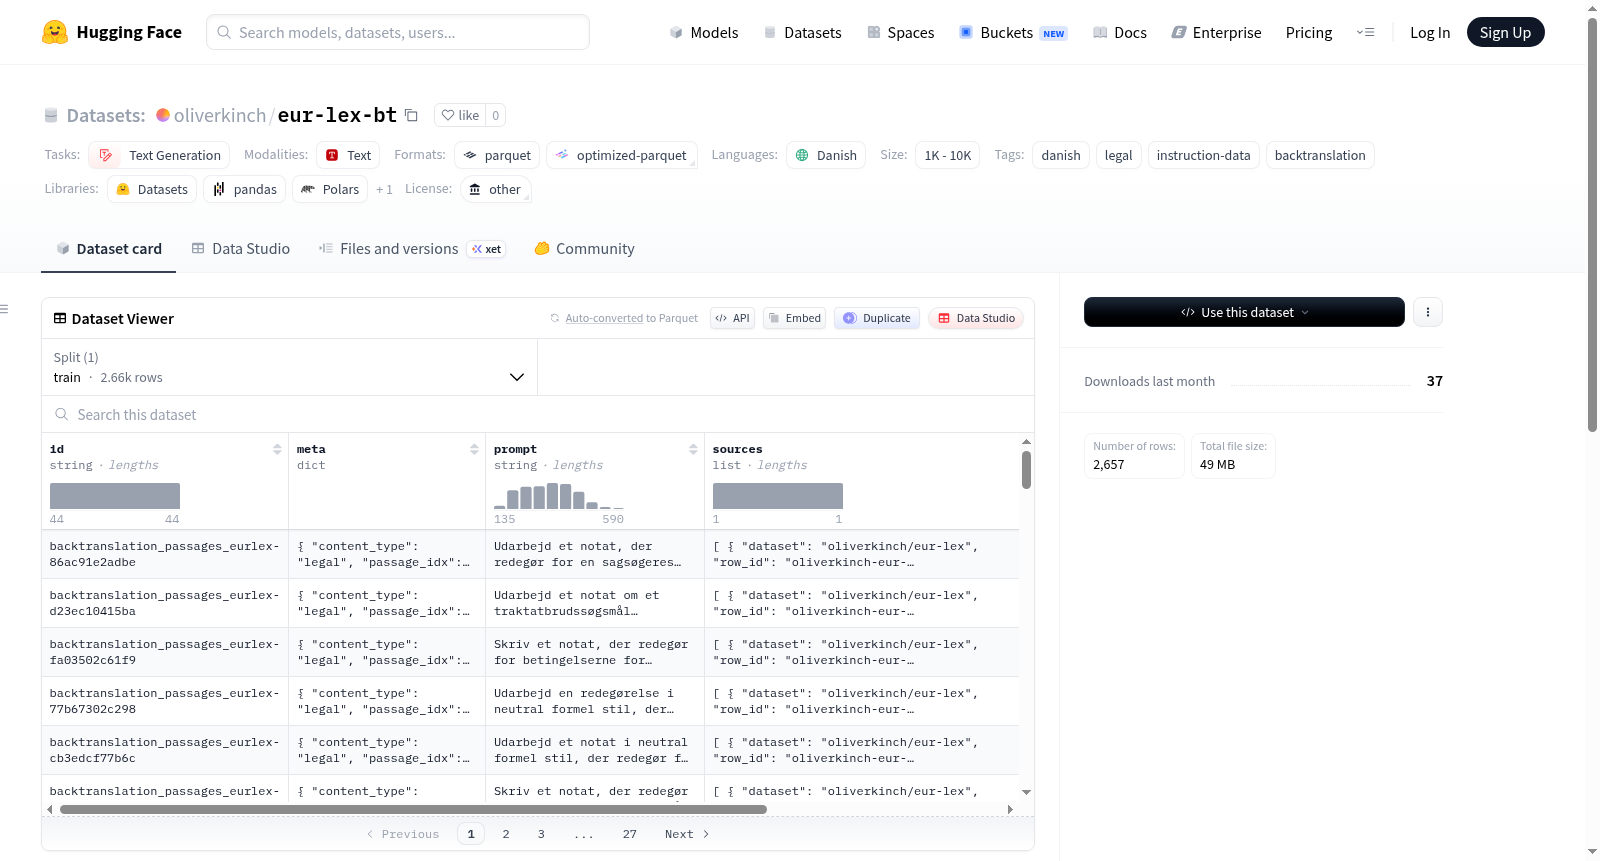
Task: Sort the meta column
Action: click(474, 449)
